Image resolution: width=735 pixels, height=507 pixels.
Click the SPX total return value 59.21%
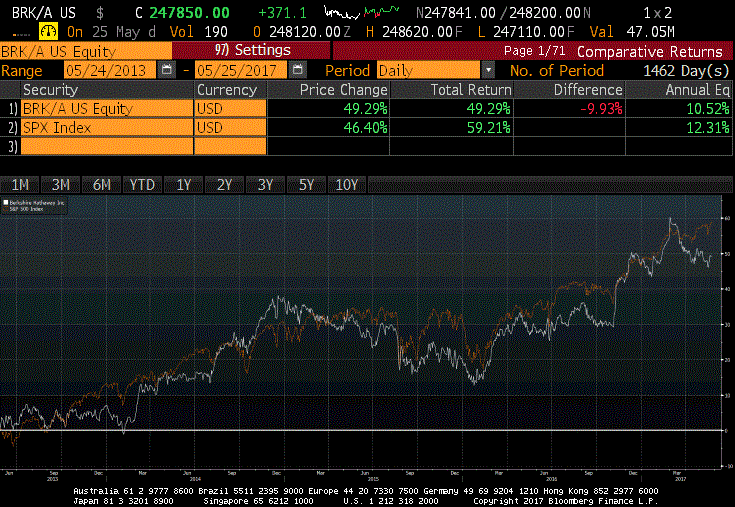(x=488, y=127)
